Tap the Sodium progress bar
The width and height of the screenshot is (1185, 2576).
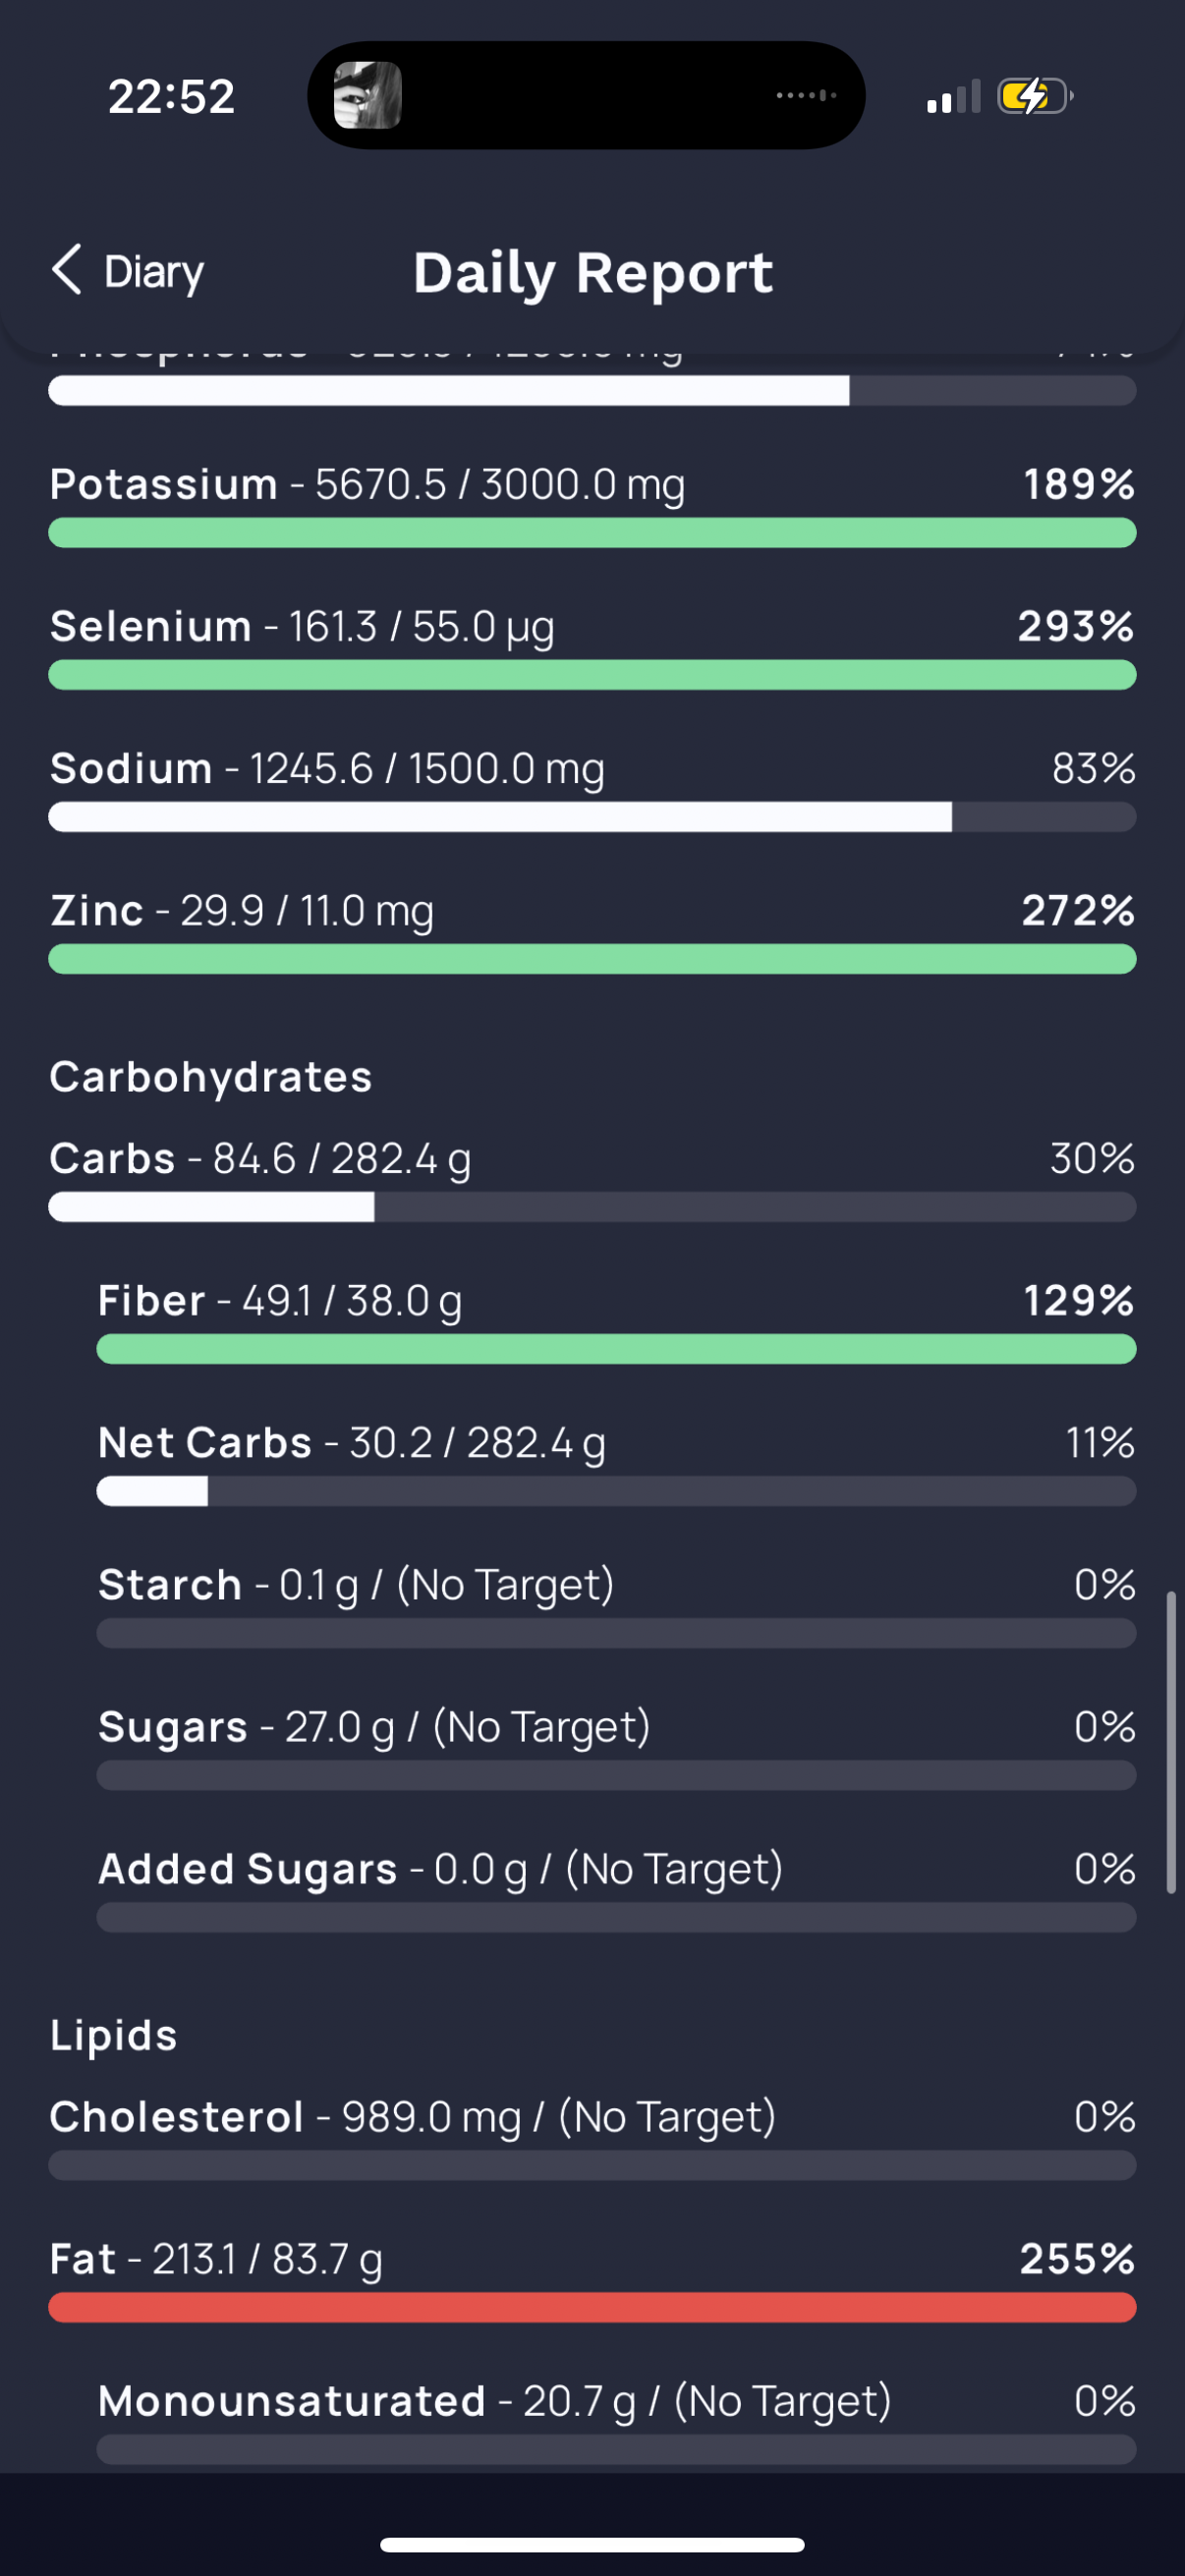(592, 817)
